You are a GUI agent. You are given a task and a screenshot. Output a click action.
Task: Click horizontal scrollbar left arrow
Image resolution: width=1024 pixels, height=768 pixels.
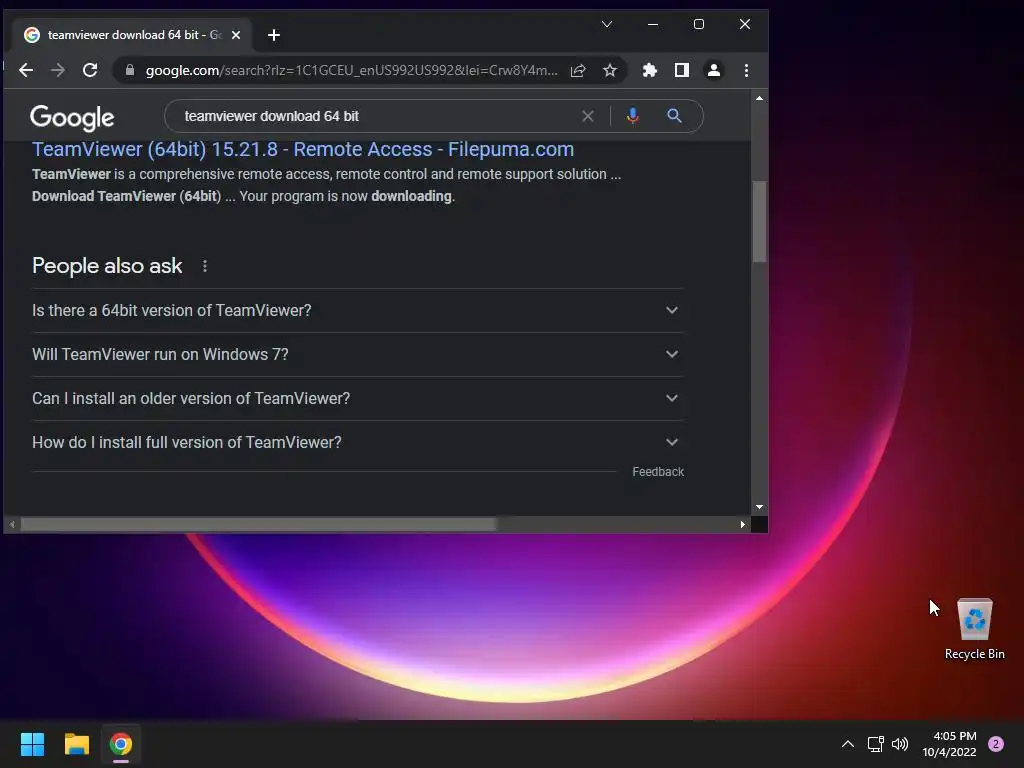pyautogui.click(x=12, y=524)
